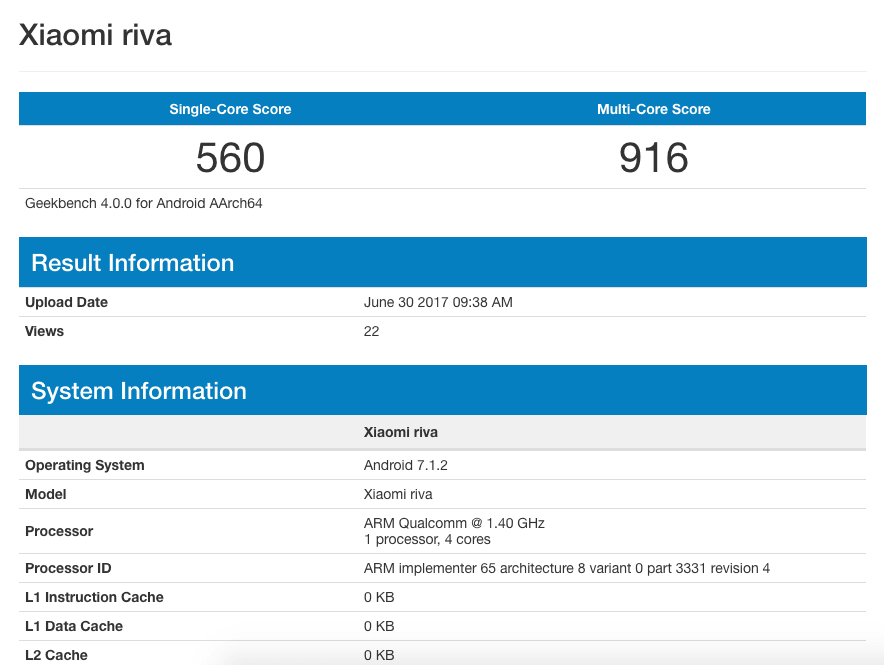Click the bold "Xiaomi riva" table column header
Viewport: 884px width, 665px height.
[x=401, y=432]
